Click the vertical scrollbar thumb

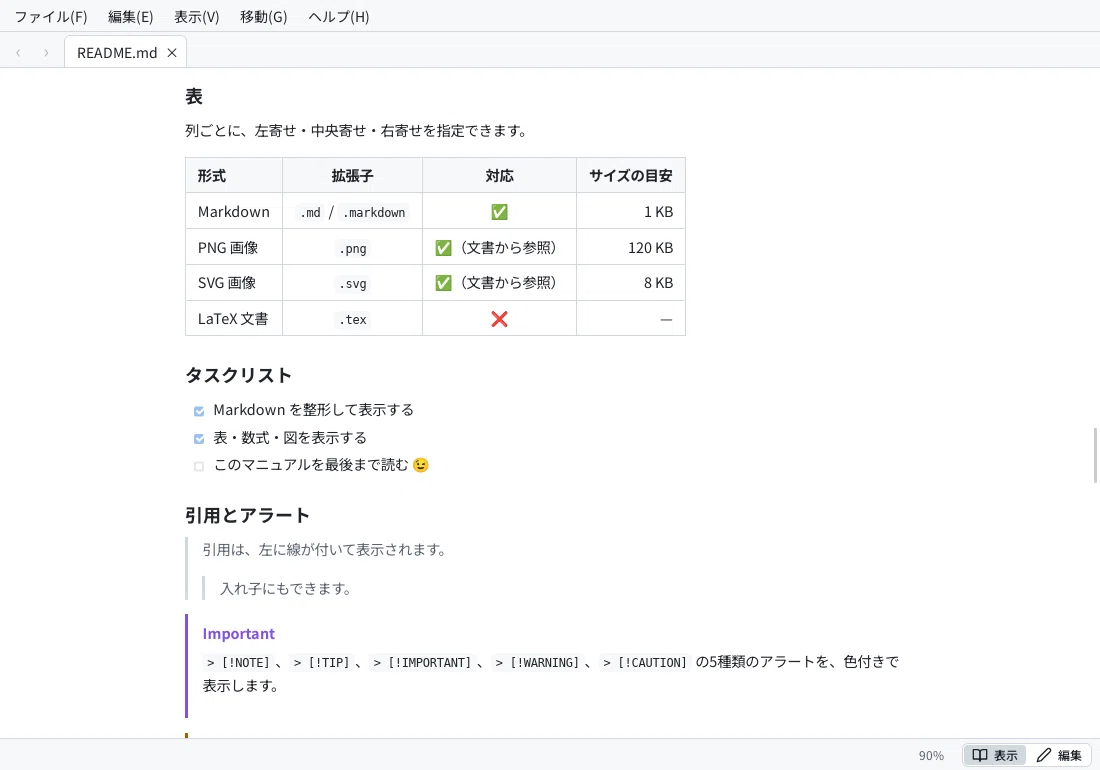[1095, 454]
